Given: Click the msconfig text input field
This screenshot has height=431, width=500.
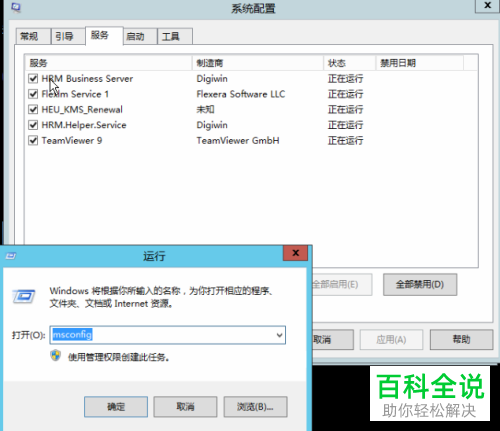Looking at the screenshot, I should [168, 335].
